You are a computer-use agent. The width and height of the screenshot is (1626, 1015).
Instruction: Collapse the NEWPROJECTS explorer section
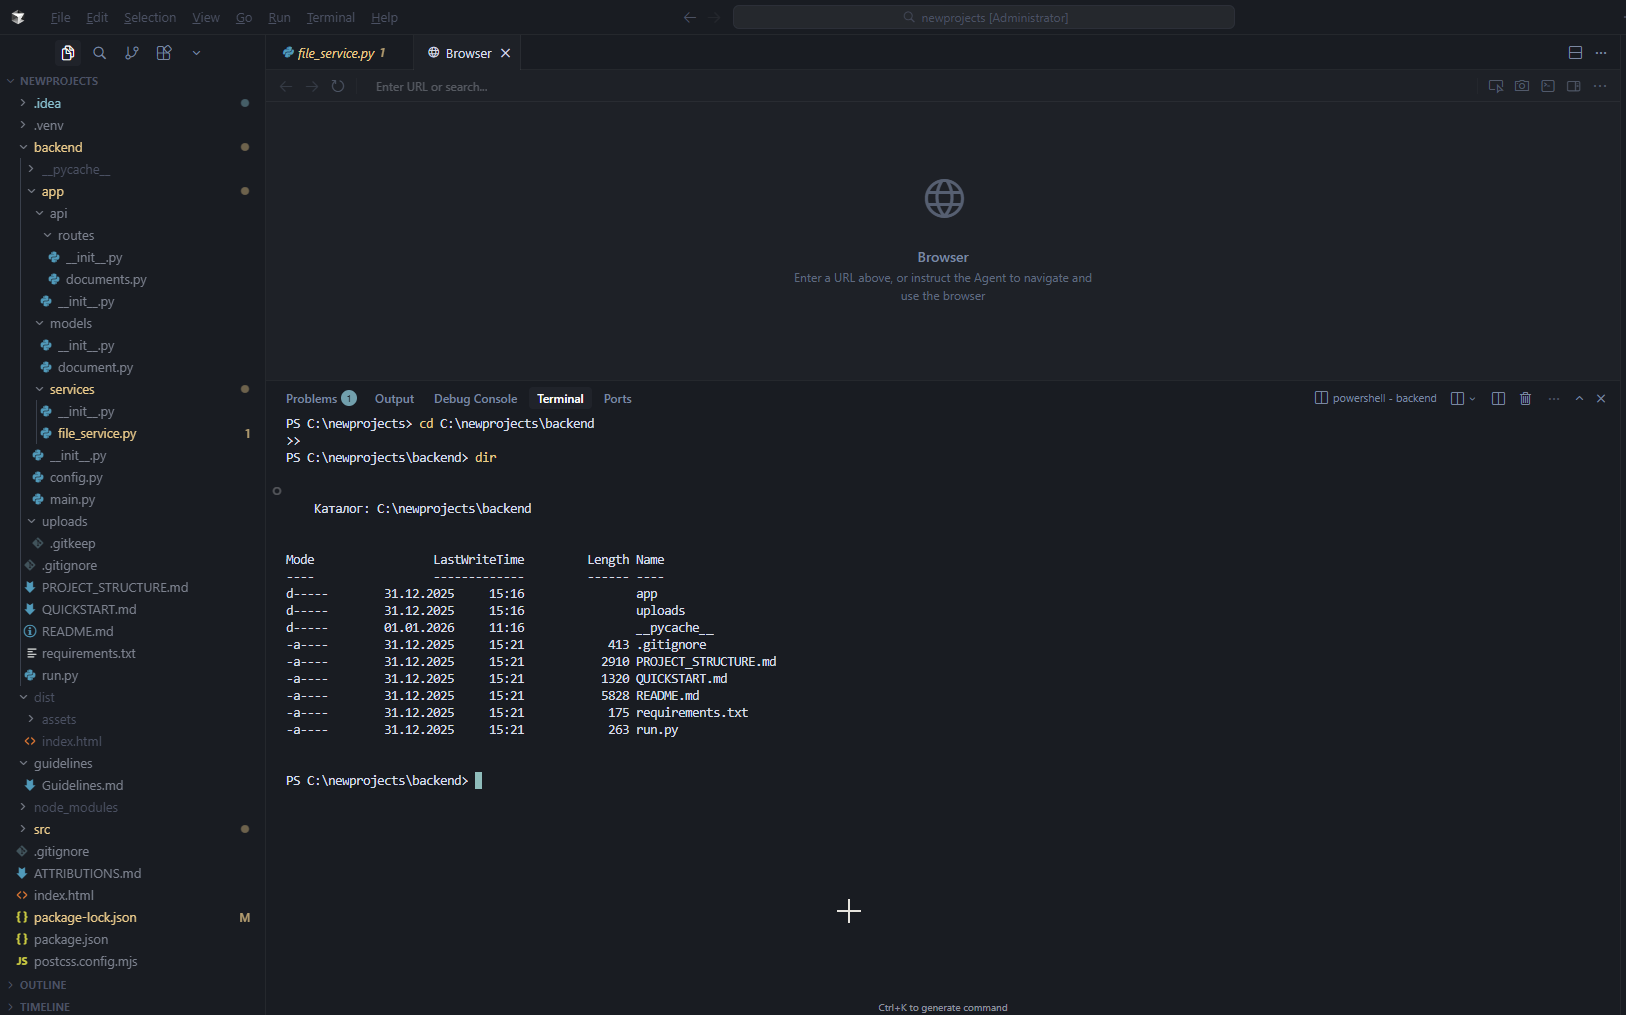click(x=132, y=81)
